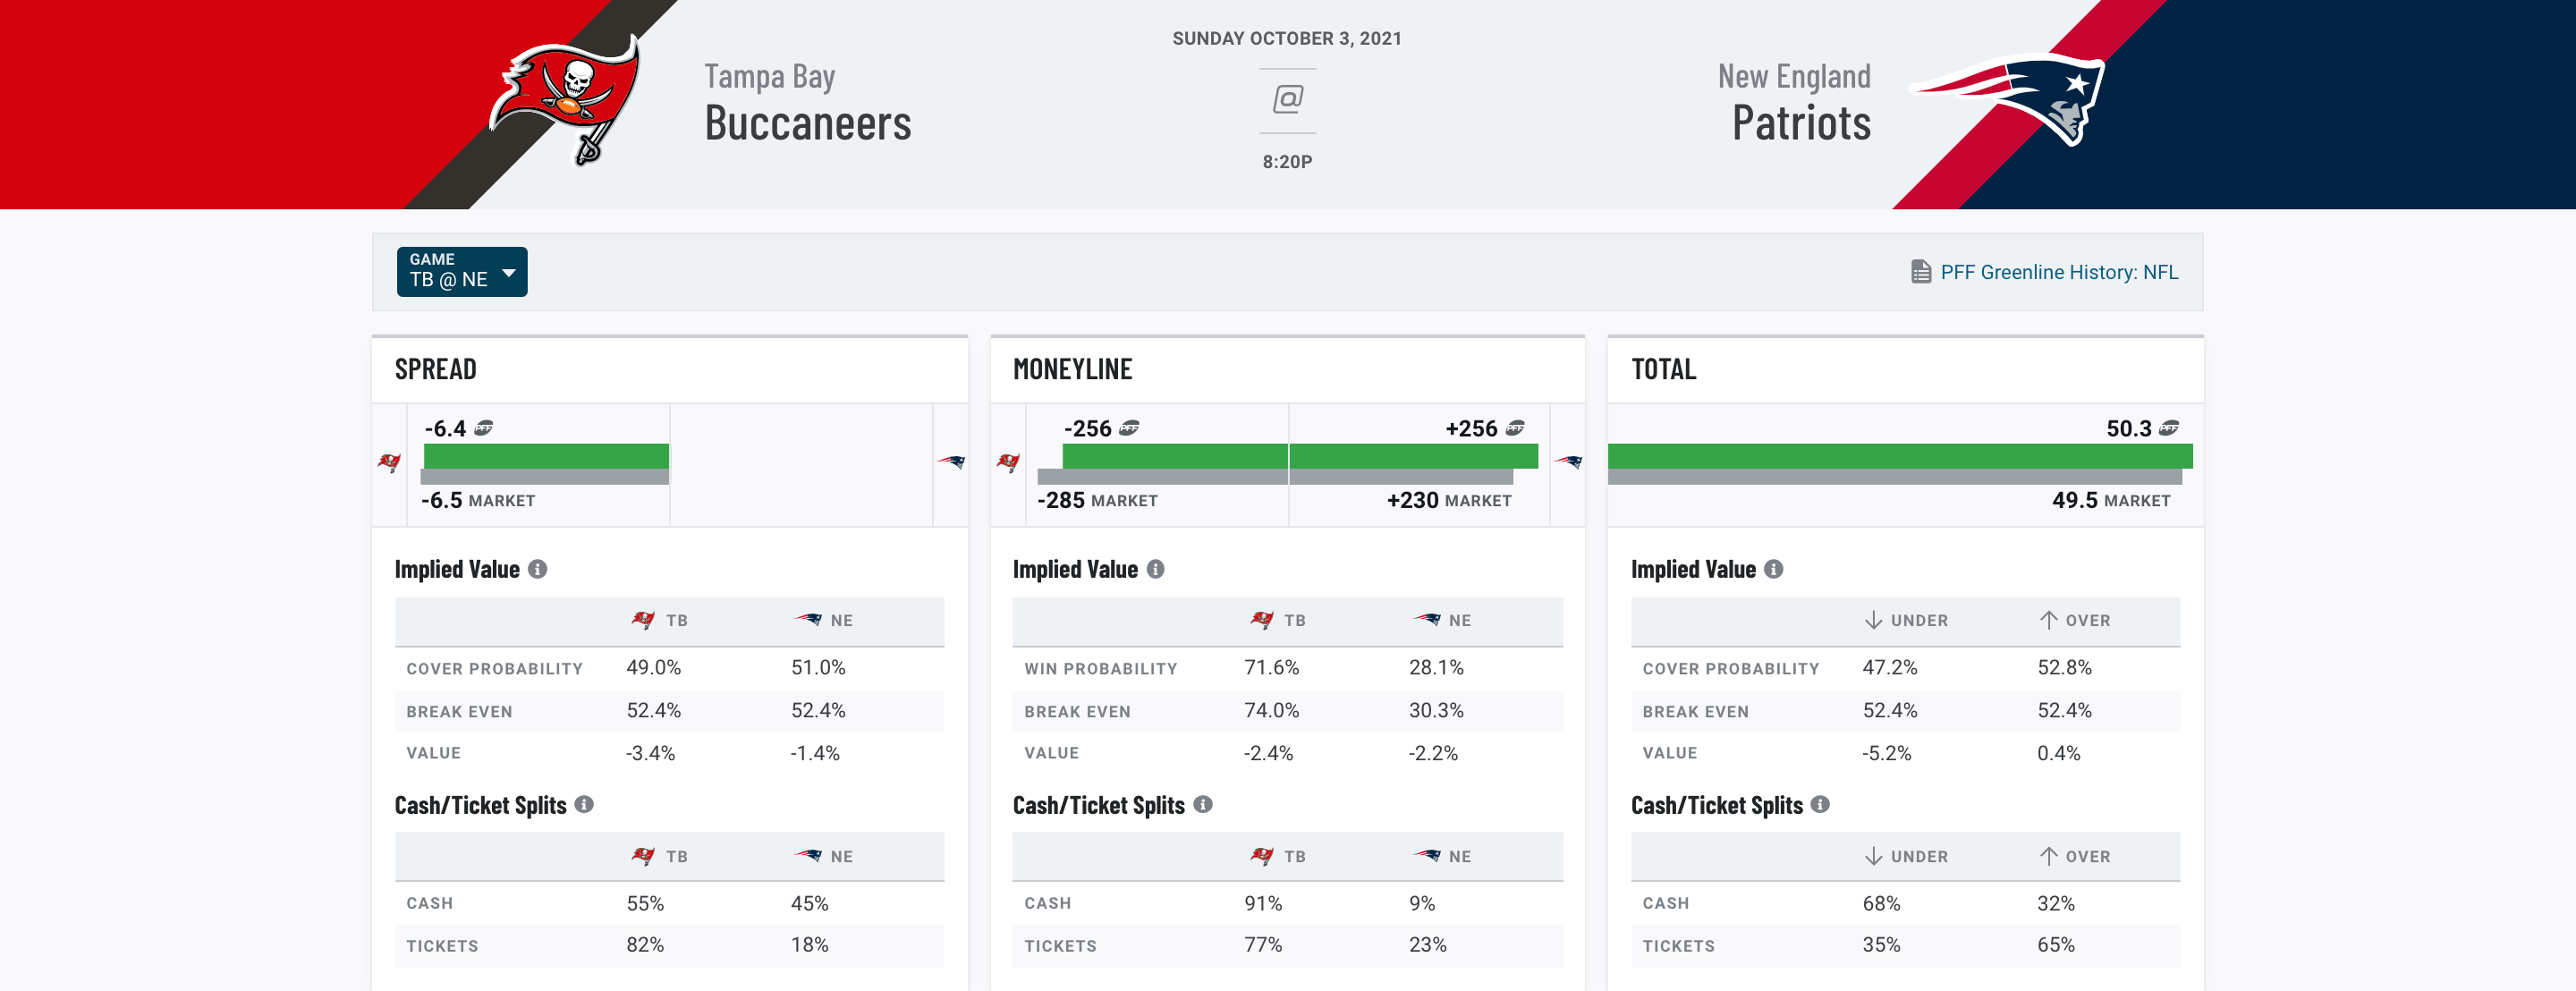Click Over cover probability 52.8%
The image size is (2576, 991).
(2065, 667)
